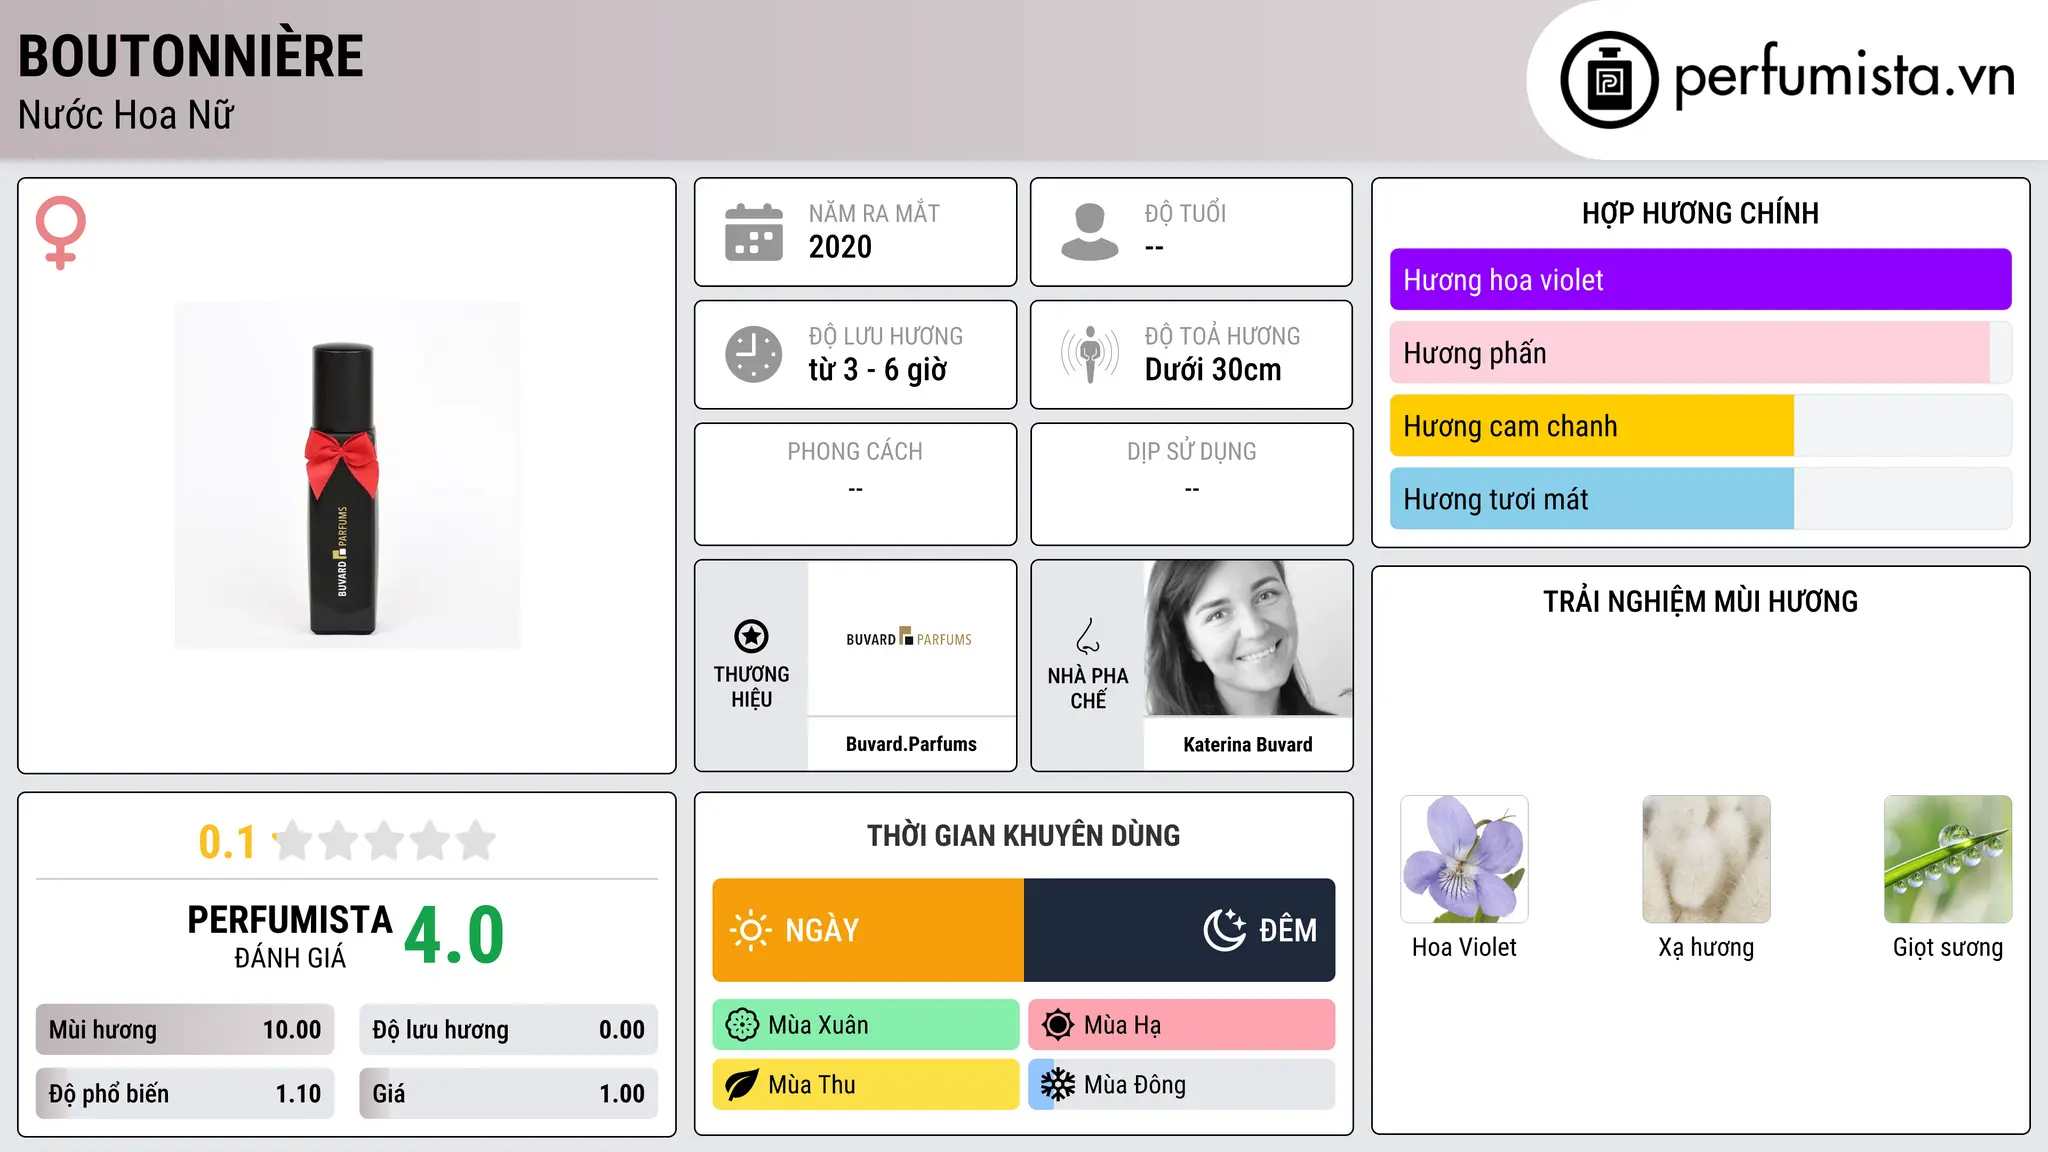This screenshot has width=2048, height=1152.
Task: Open the Boutonnière bottle product image
Action: [x=347, y=475]
